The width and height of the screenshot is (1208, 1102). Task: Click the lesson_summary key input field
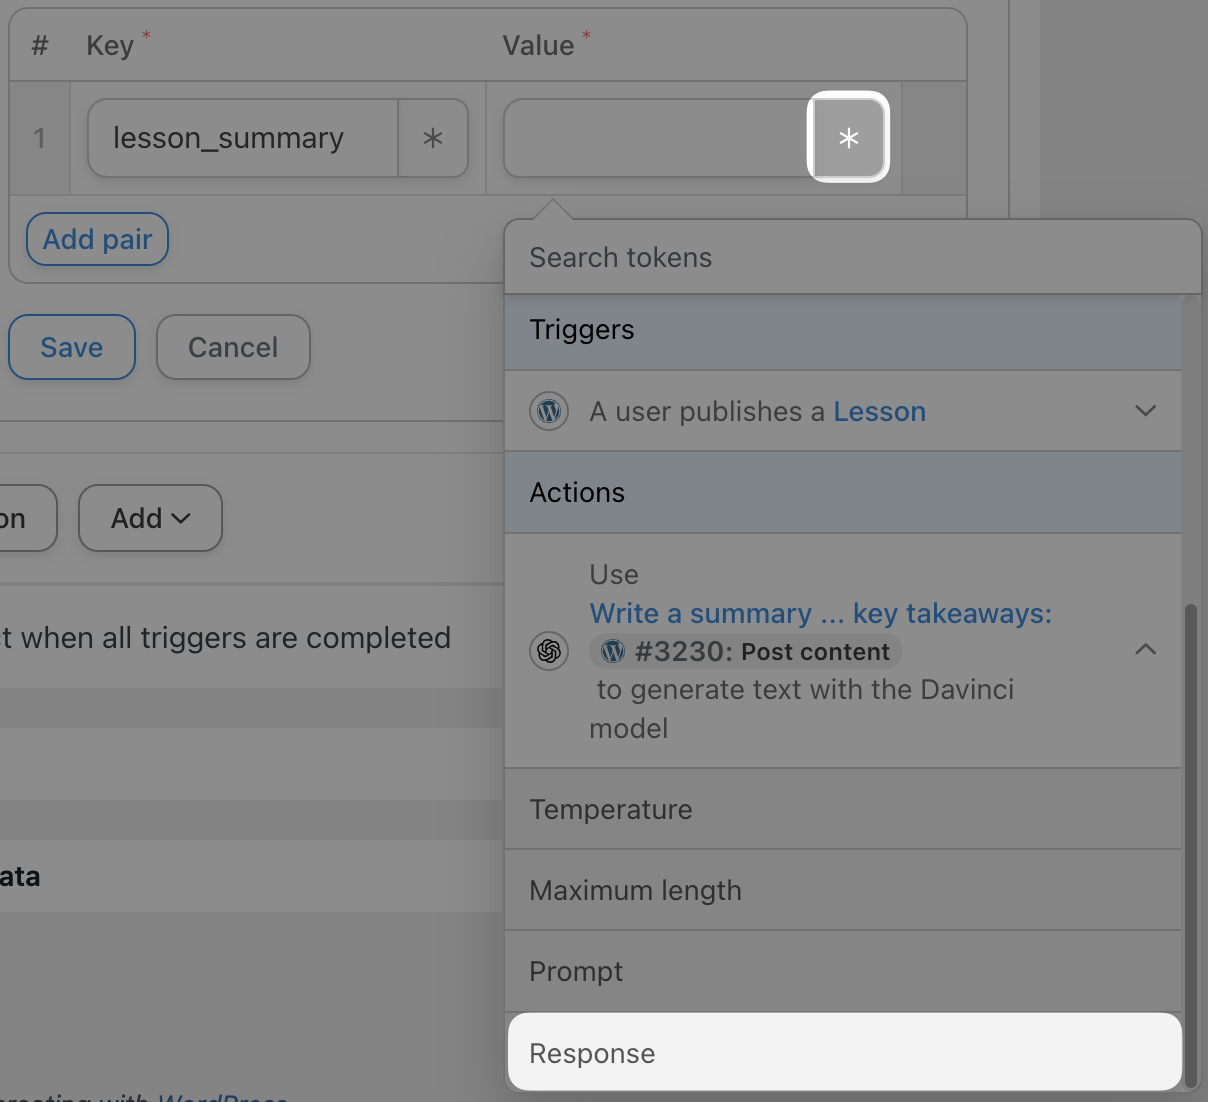pyautogui.click(x=243, y=138)
